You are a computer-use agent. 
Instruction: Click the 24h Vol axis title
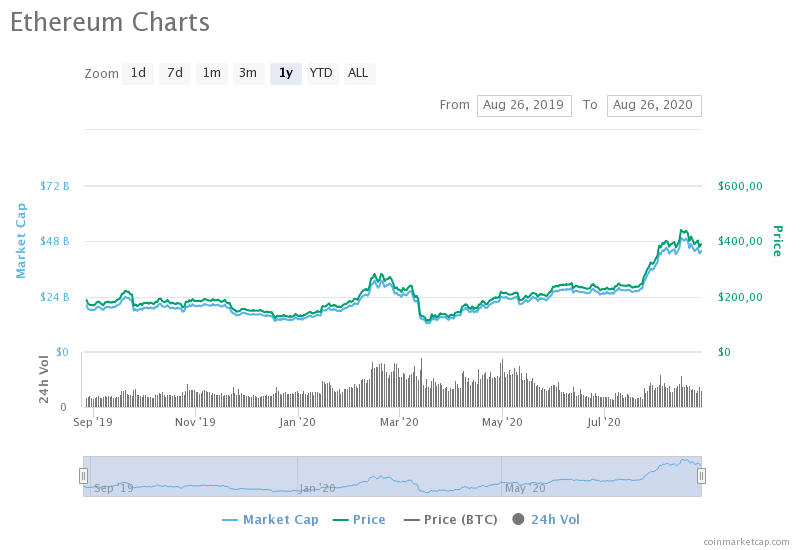pos(44,380)
